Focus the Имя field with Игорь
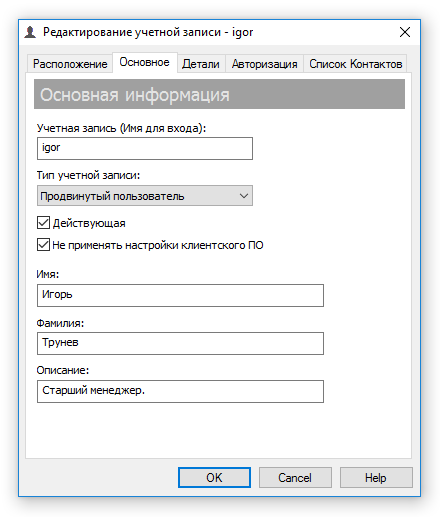The width and height of the screenshot is (440, 517). (180, 295)
